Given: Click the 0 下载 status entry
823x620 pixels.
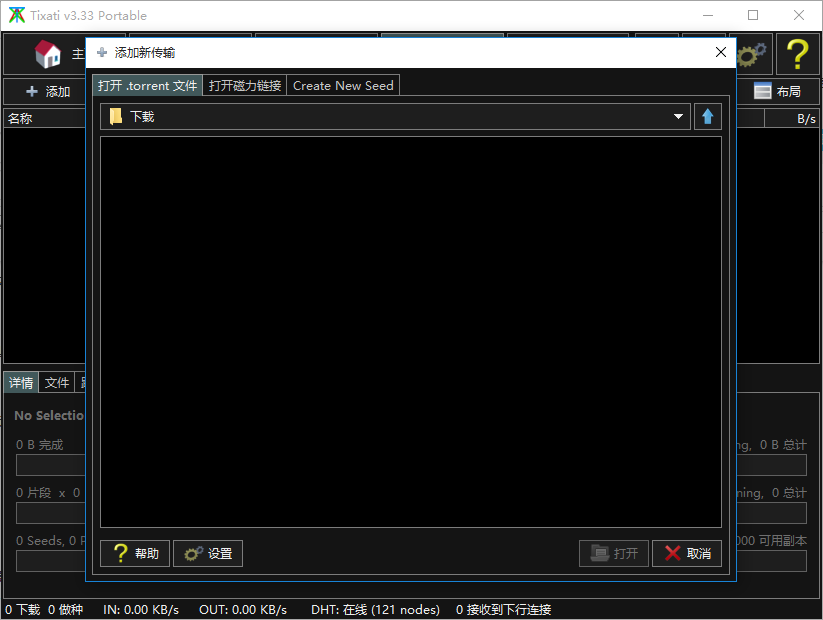Looking at the screenshot, I should (x=23, y=610).
